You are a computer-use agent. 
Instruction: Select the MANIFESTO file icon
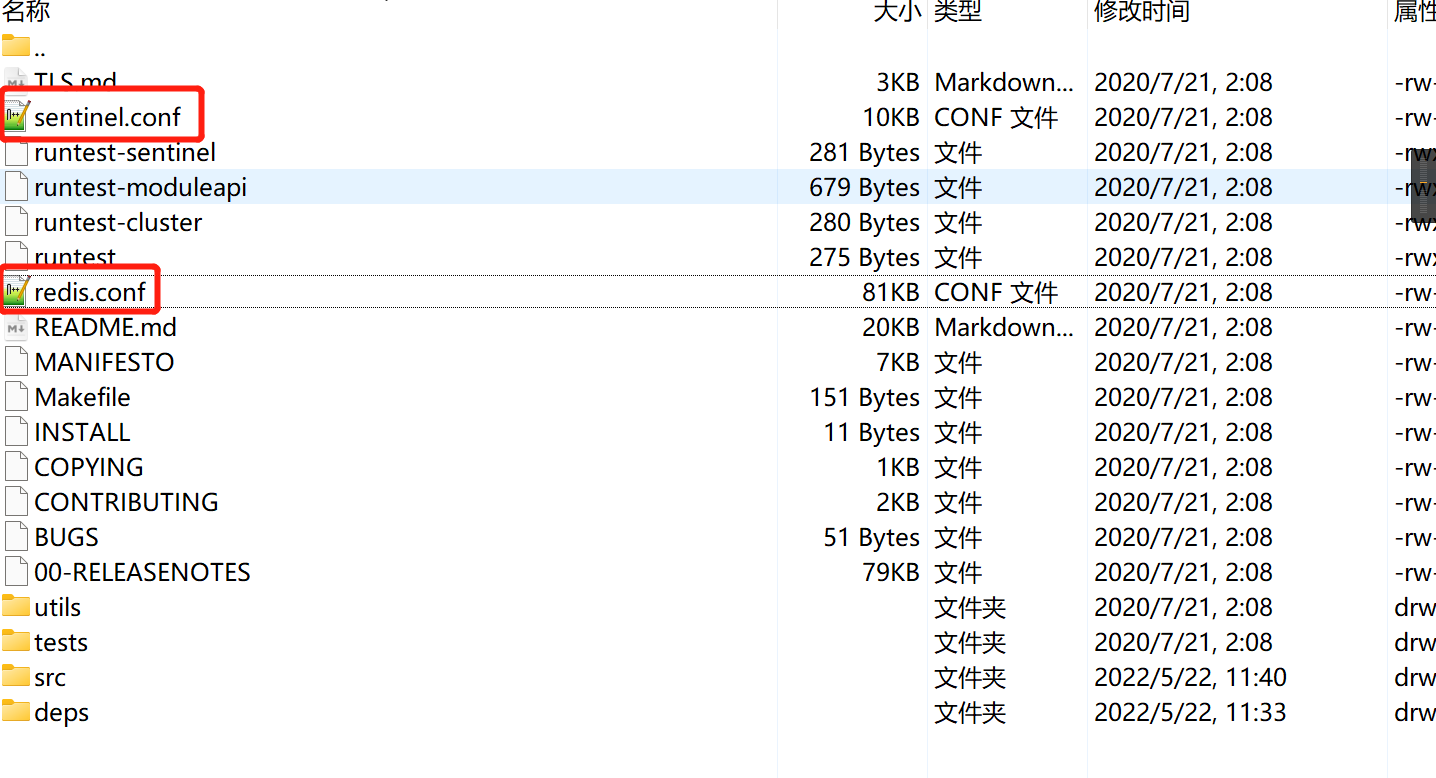click(16, 362)
